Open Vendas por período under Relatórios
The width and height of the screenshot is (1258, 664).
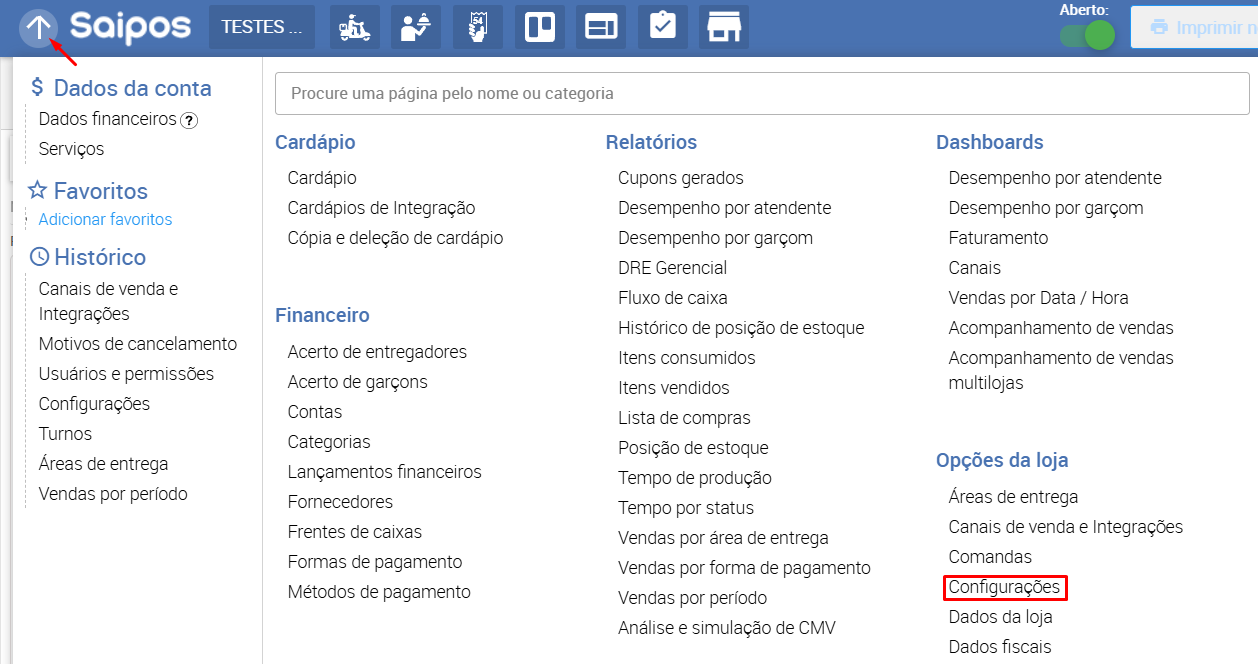tap(693, 598)
